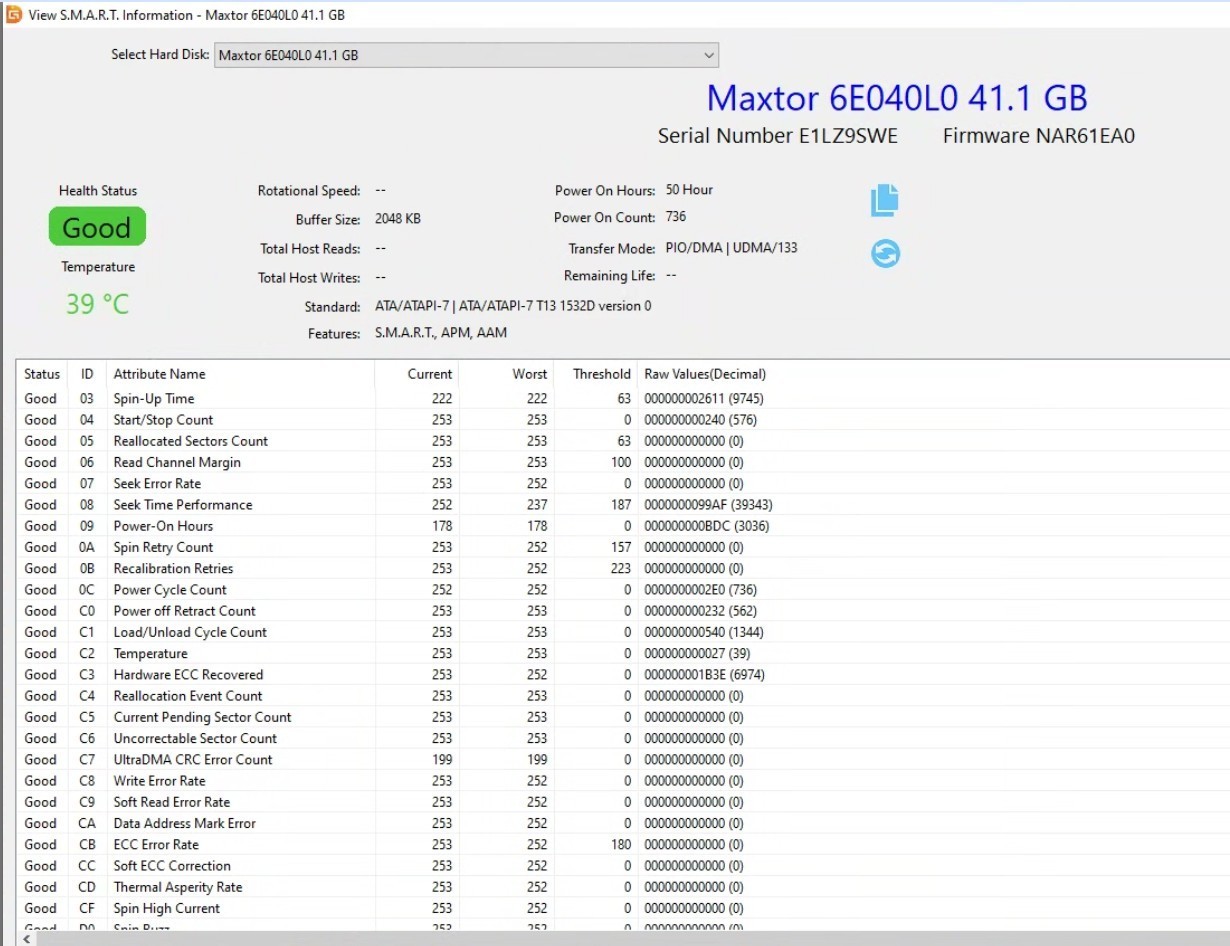Image resolution: width=1230 pixels, height=946 pixels.
Task: Refresh the S.M.A.R.T. data
Action: [885, 254]
